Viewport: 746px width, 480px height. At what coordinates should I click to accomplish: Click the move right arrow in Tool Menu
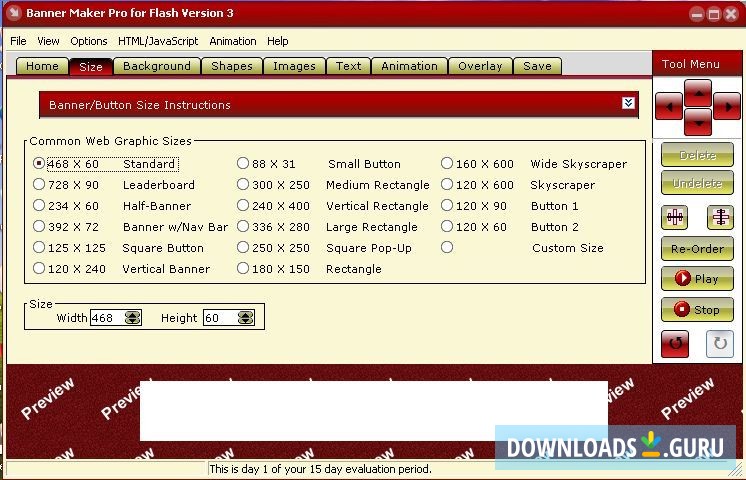point(727,107)
